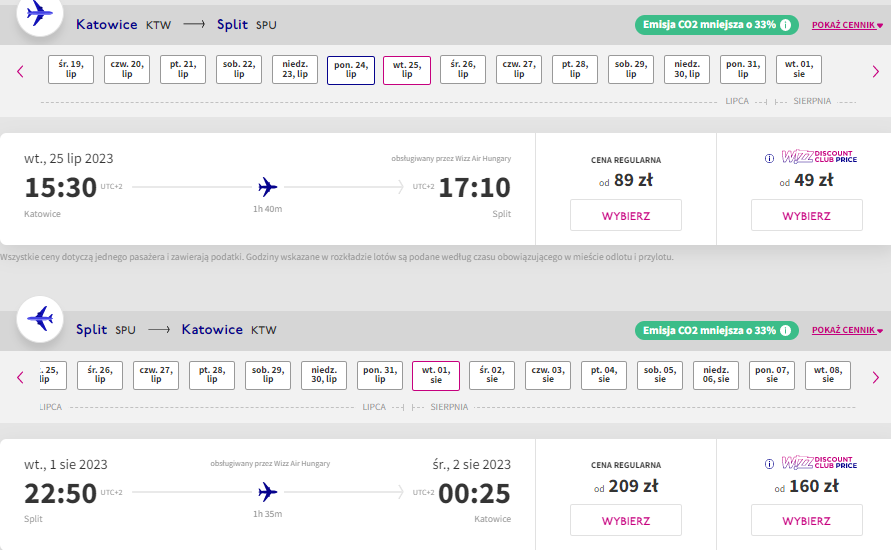Expand return POKAŻ CENNIK price list

pyautogui.click(x=847, y=330)
